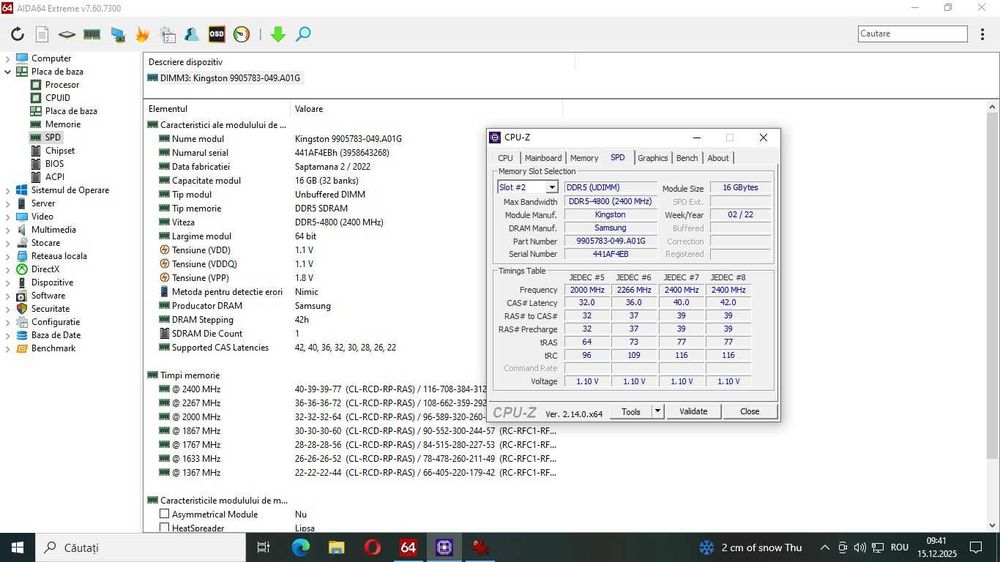Open the three-dot menu in AIDA64
The width and height of the screenshot is (1000, 562).
982,34
